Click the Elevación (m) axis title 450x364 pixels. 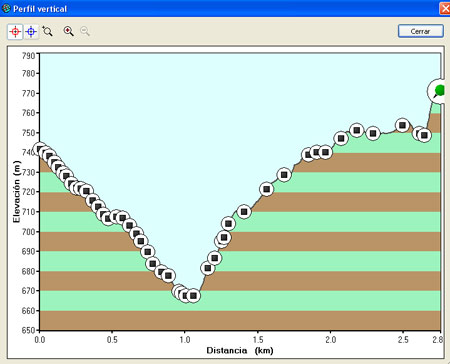[x=16, y=192]
